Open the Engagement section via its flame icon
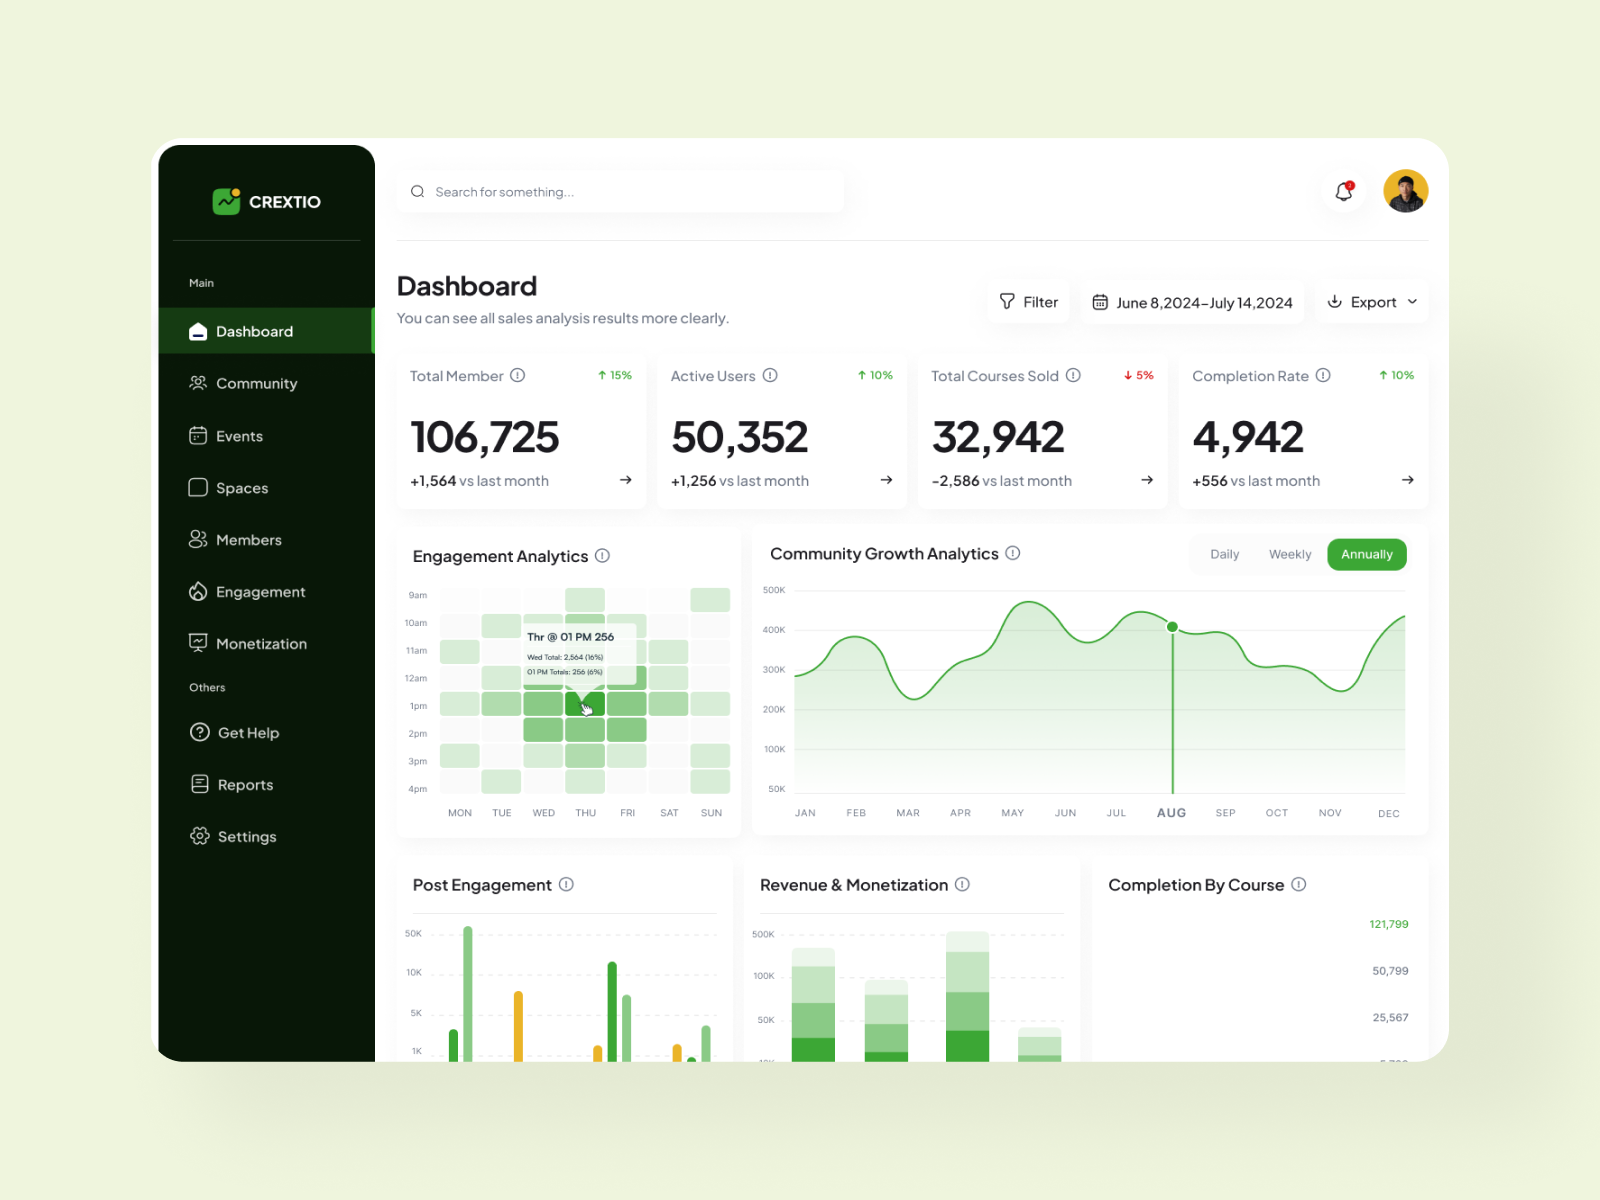This screenshot has height=1200, width=1600. (x=199, y=591)
